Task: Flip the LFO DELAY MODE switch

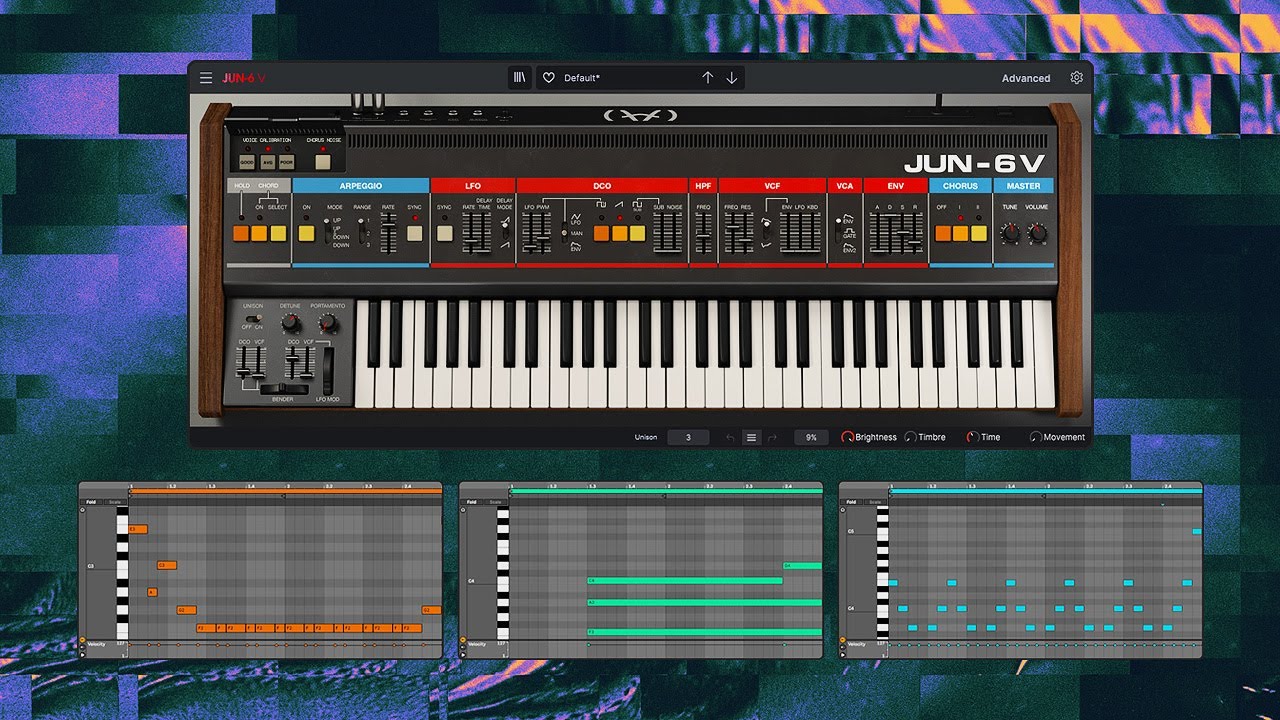Action: (504, 232)
